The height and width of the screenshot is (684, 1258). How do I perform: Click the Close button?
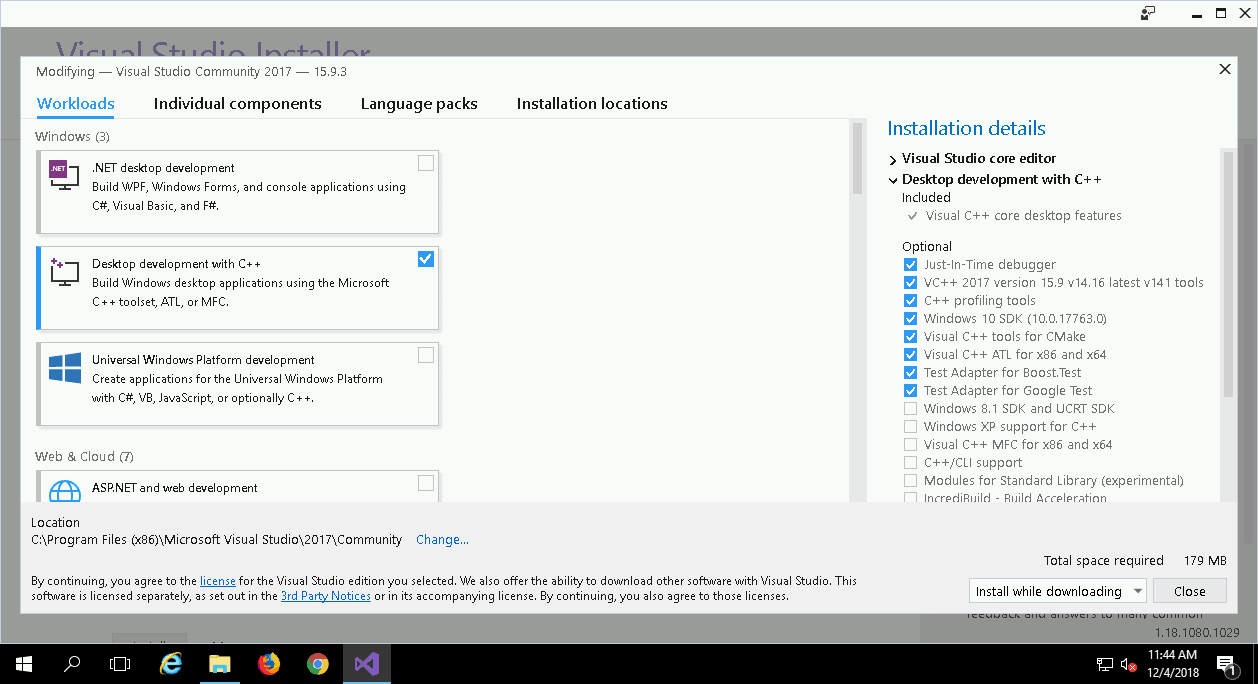[x=1190, y=591]
